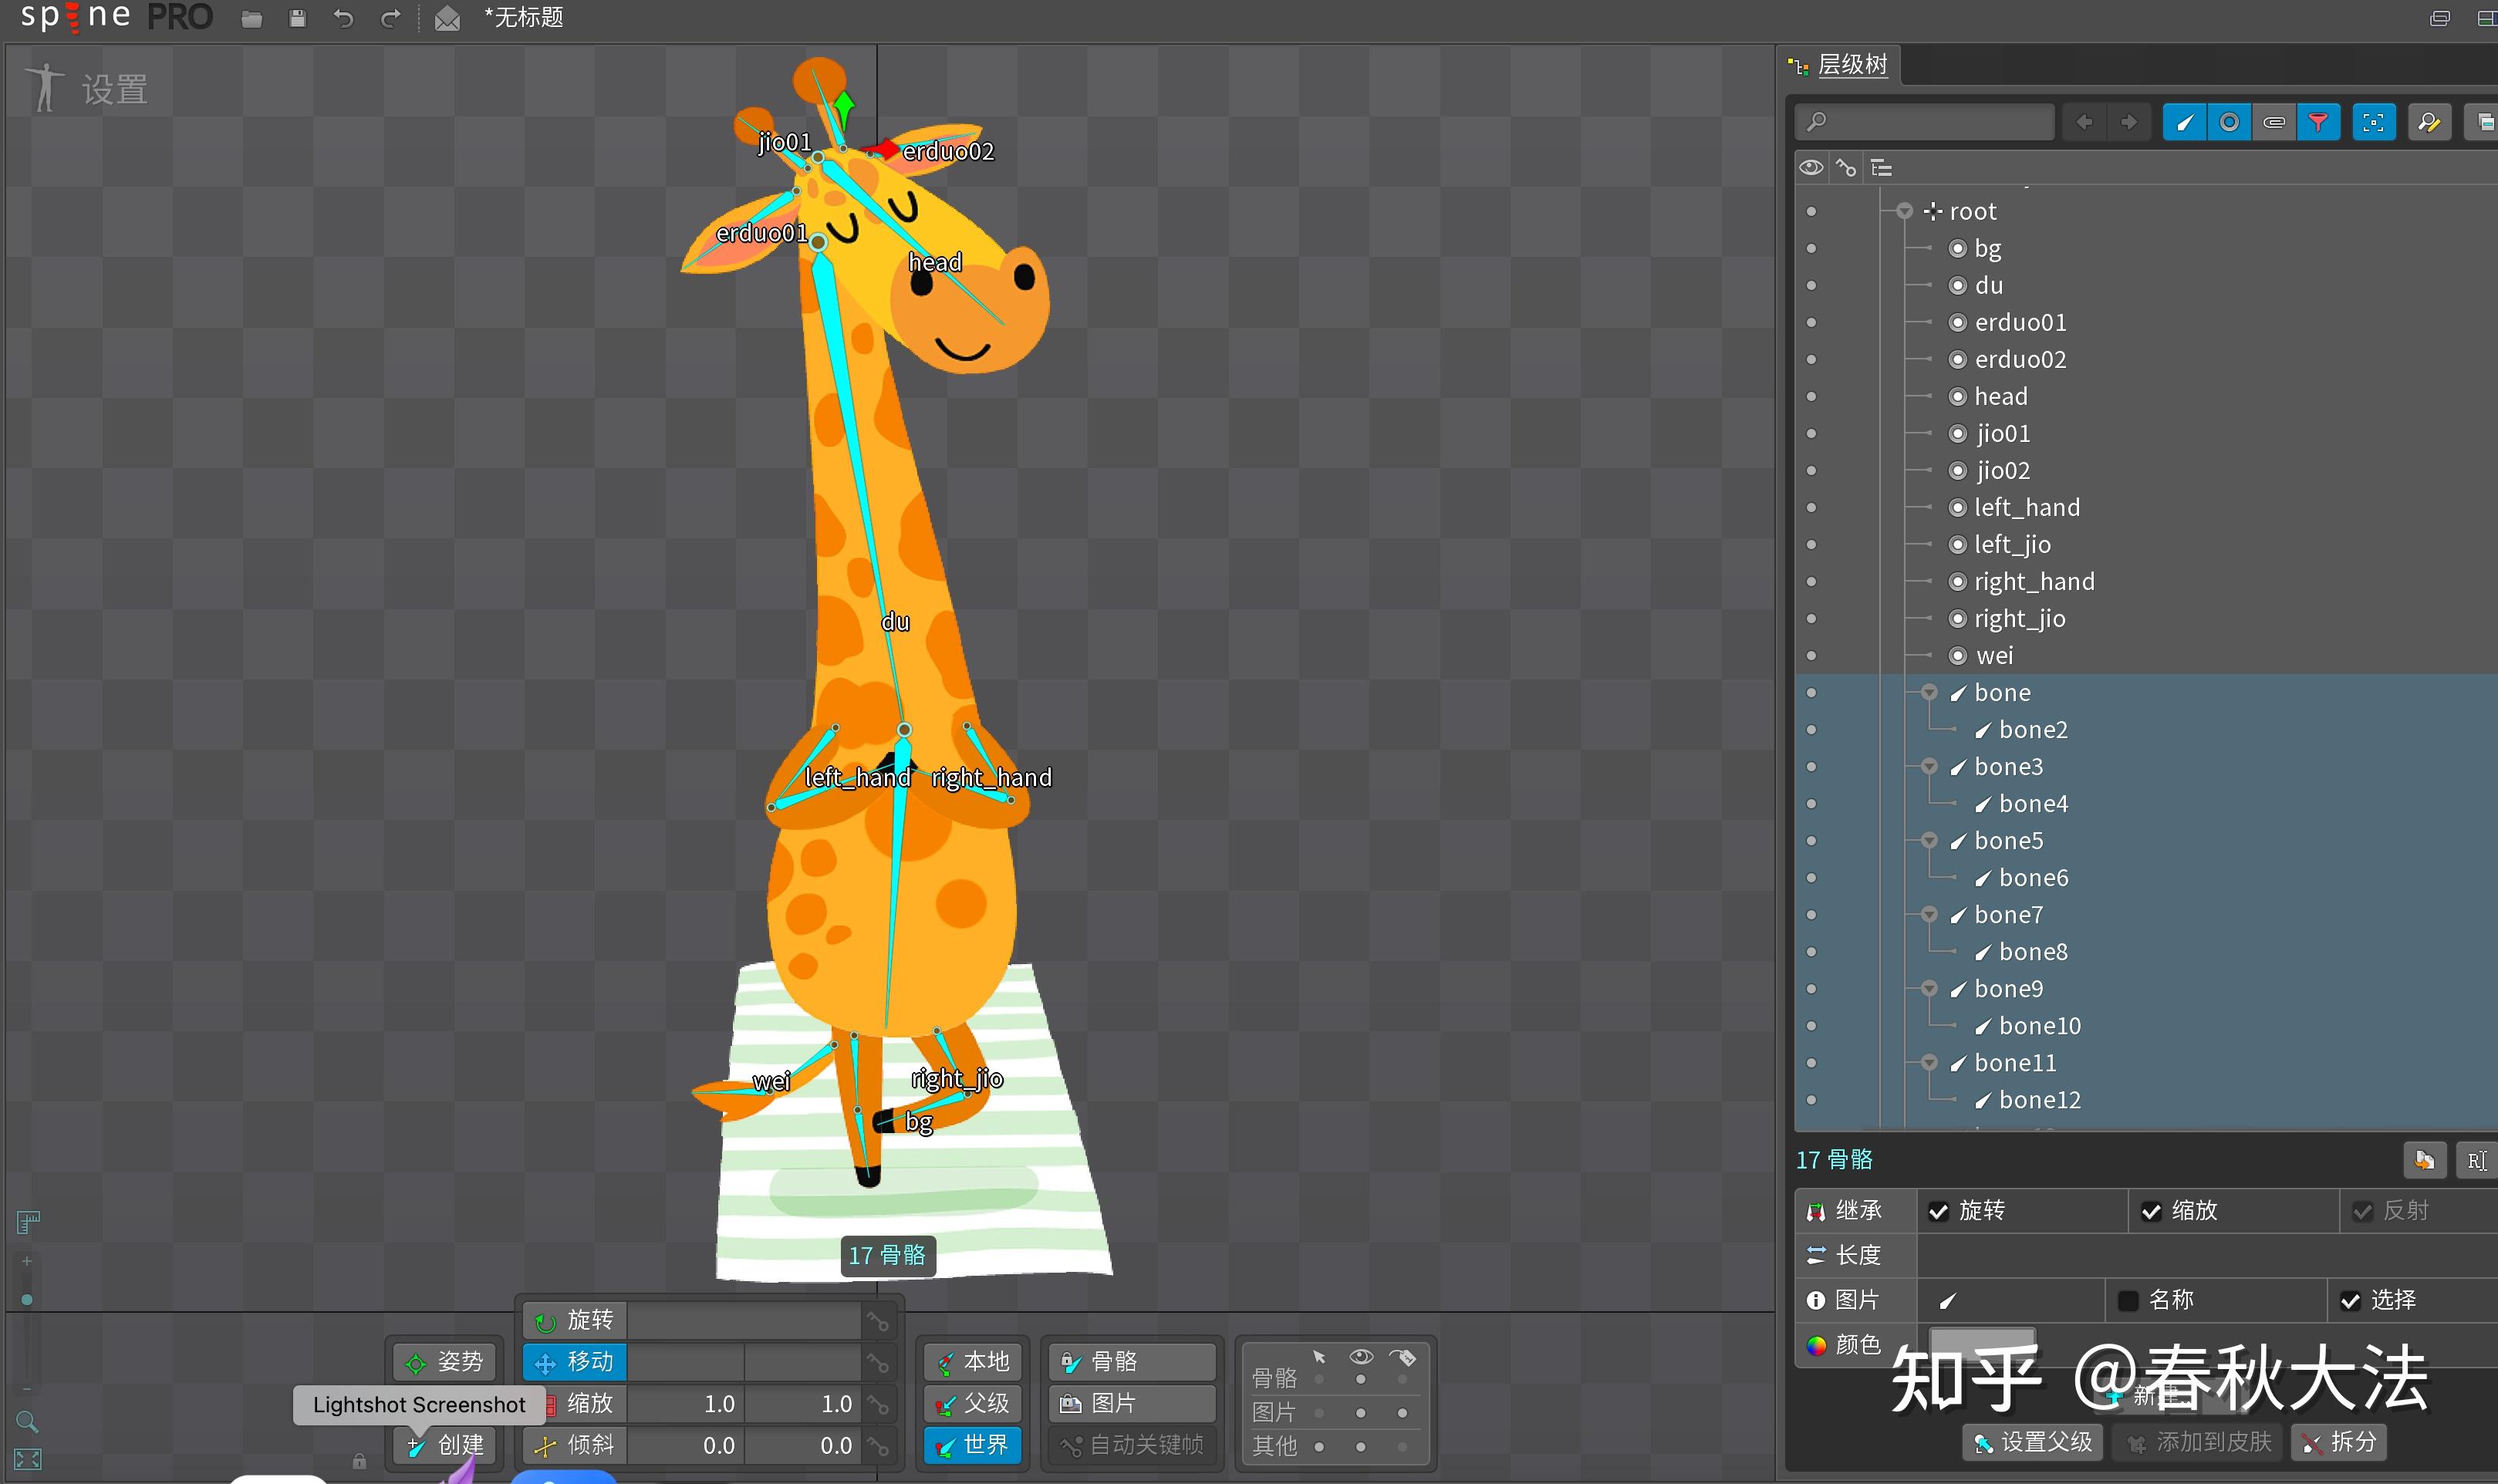The height and width of the screenshot is (1484, 2498).
Task: Click the redo arrow icon
Action: click(x=391, y=18)
